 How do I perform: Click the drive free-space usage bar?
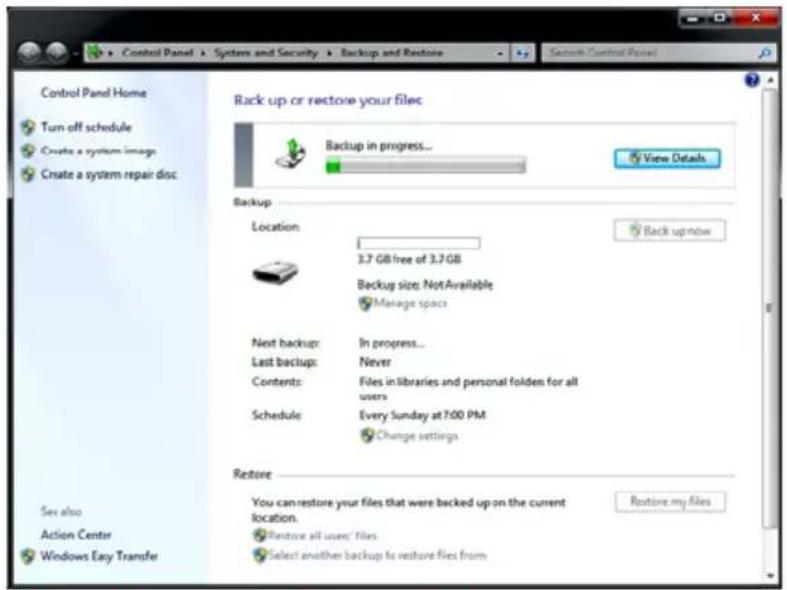coord(419,243)
